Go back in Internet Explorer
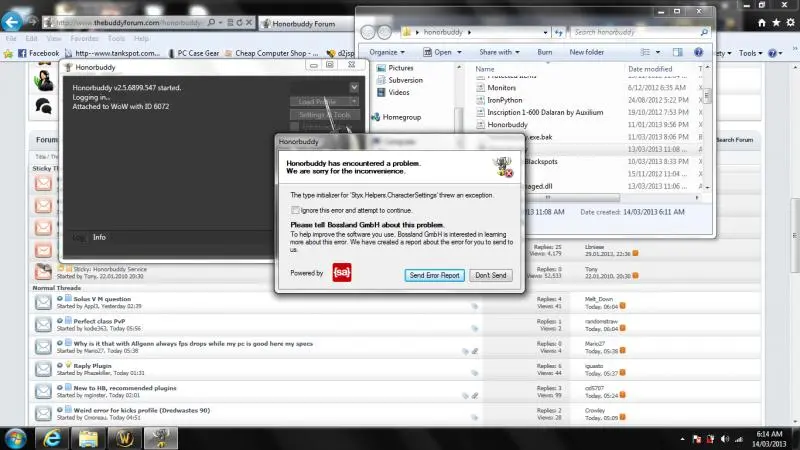 coord(11,22)
